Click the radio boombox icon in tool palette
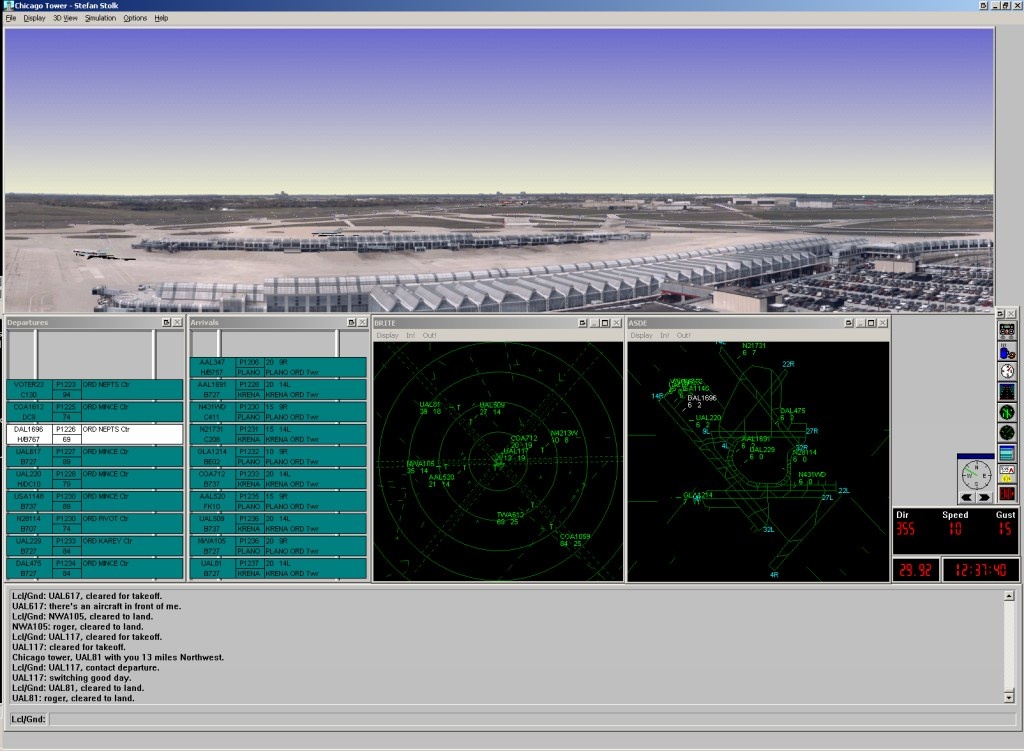 click(1006, 330)
